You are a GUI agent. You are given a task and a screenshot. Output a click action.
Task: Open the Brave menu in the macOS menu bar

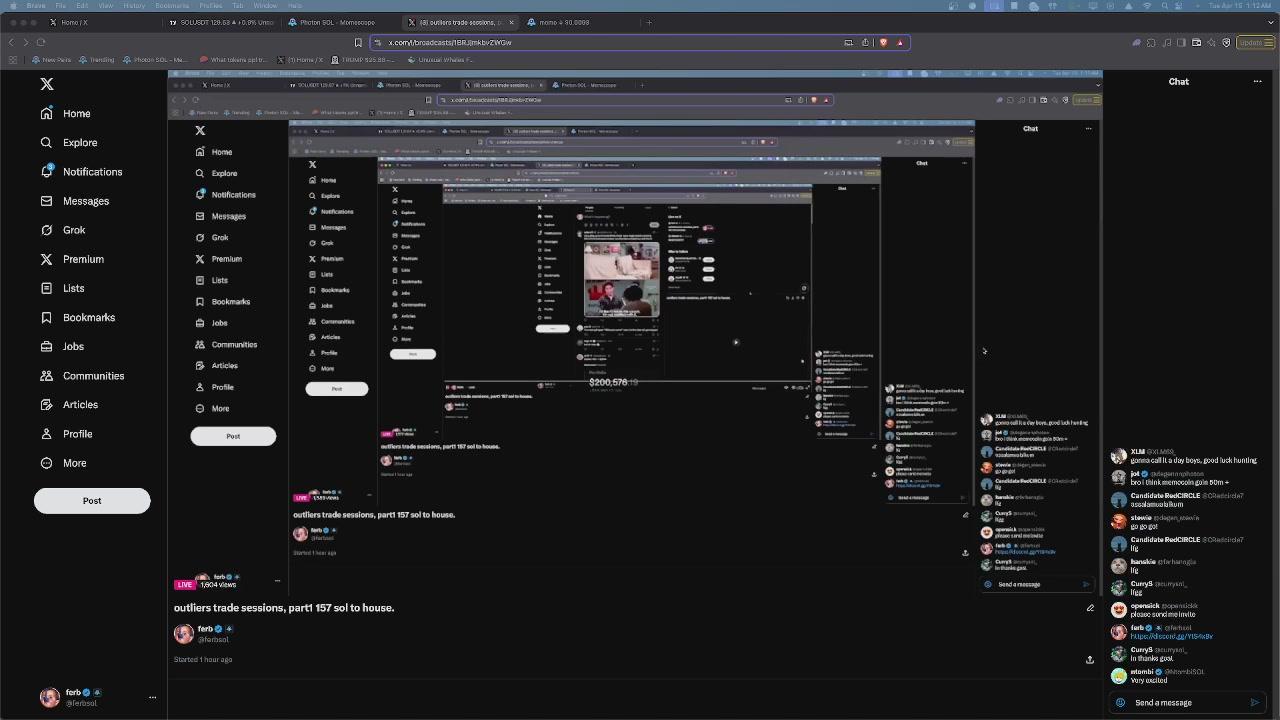point(36,5)
